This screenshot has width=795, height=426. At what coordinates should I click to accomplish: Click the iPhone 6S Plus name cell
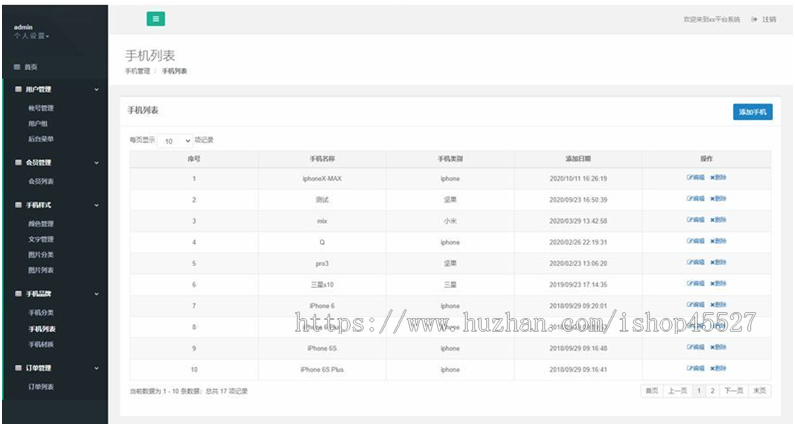pos(322,370)
